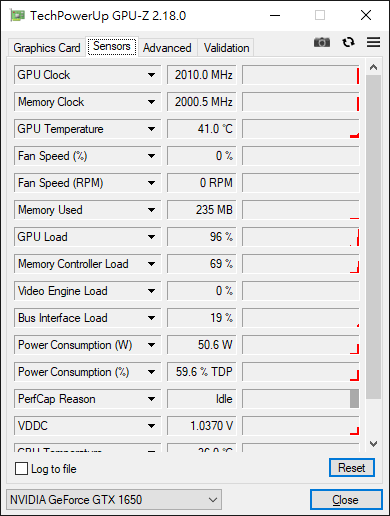Take a screenshot with the camera icon

point(322,42)
